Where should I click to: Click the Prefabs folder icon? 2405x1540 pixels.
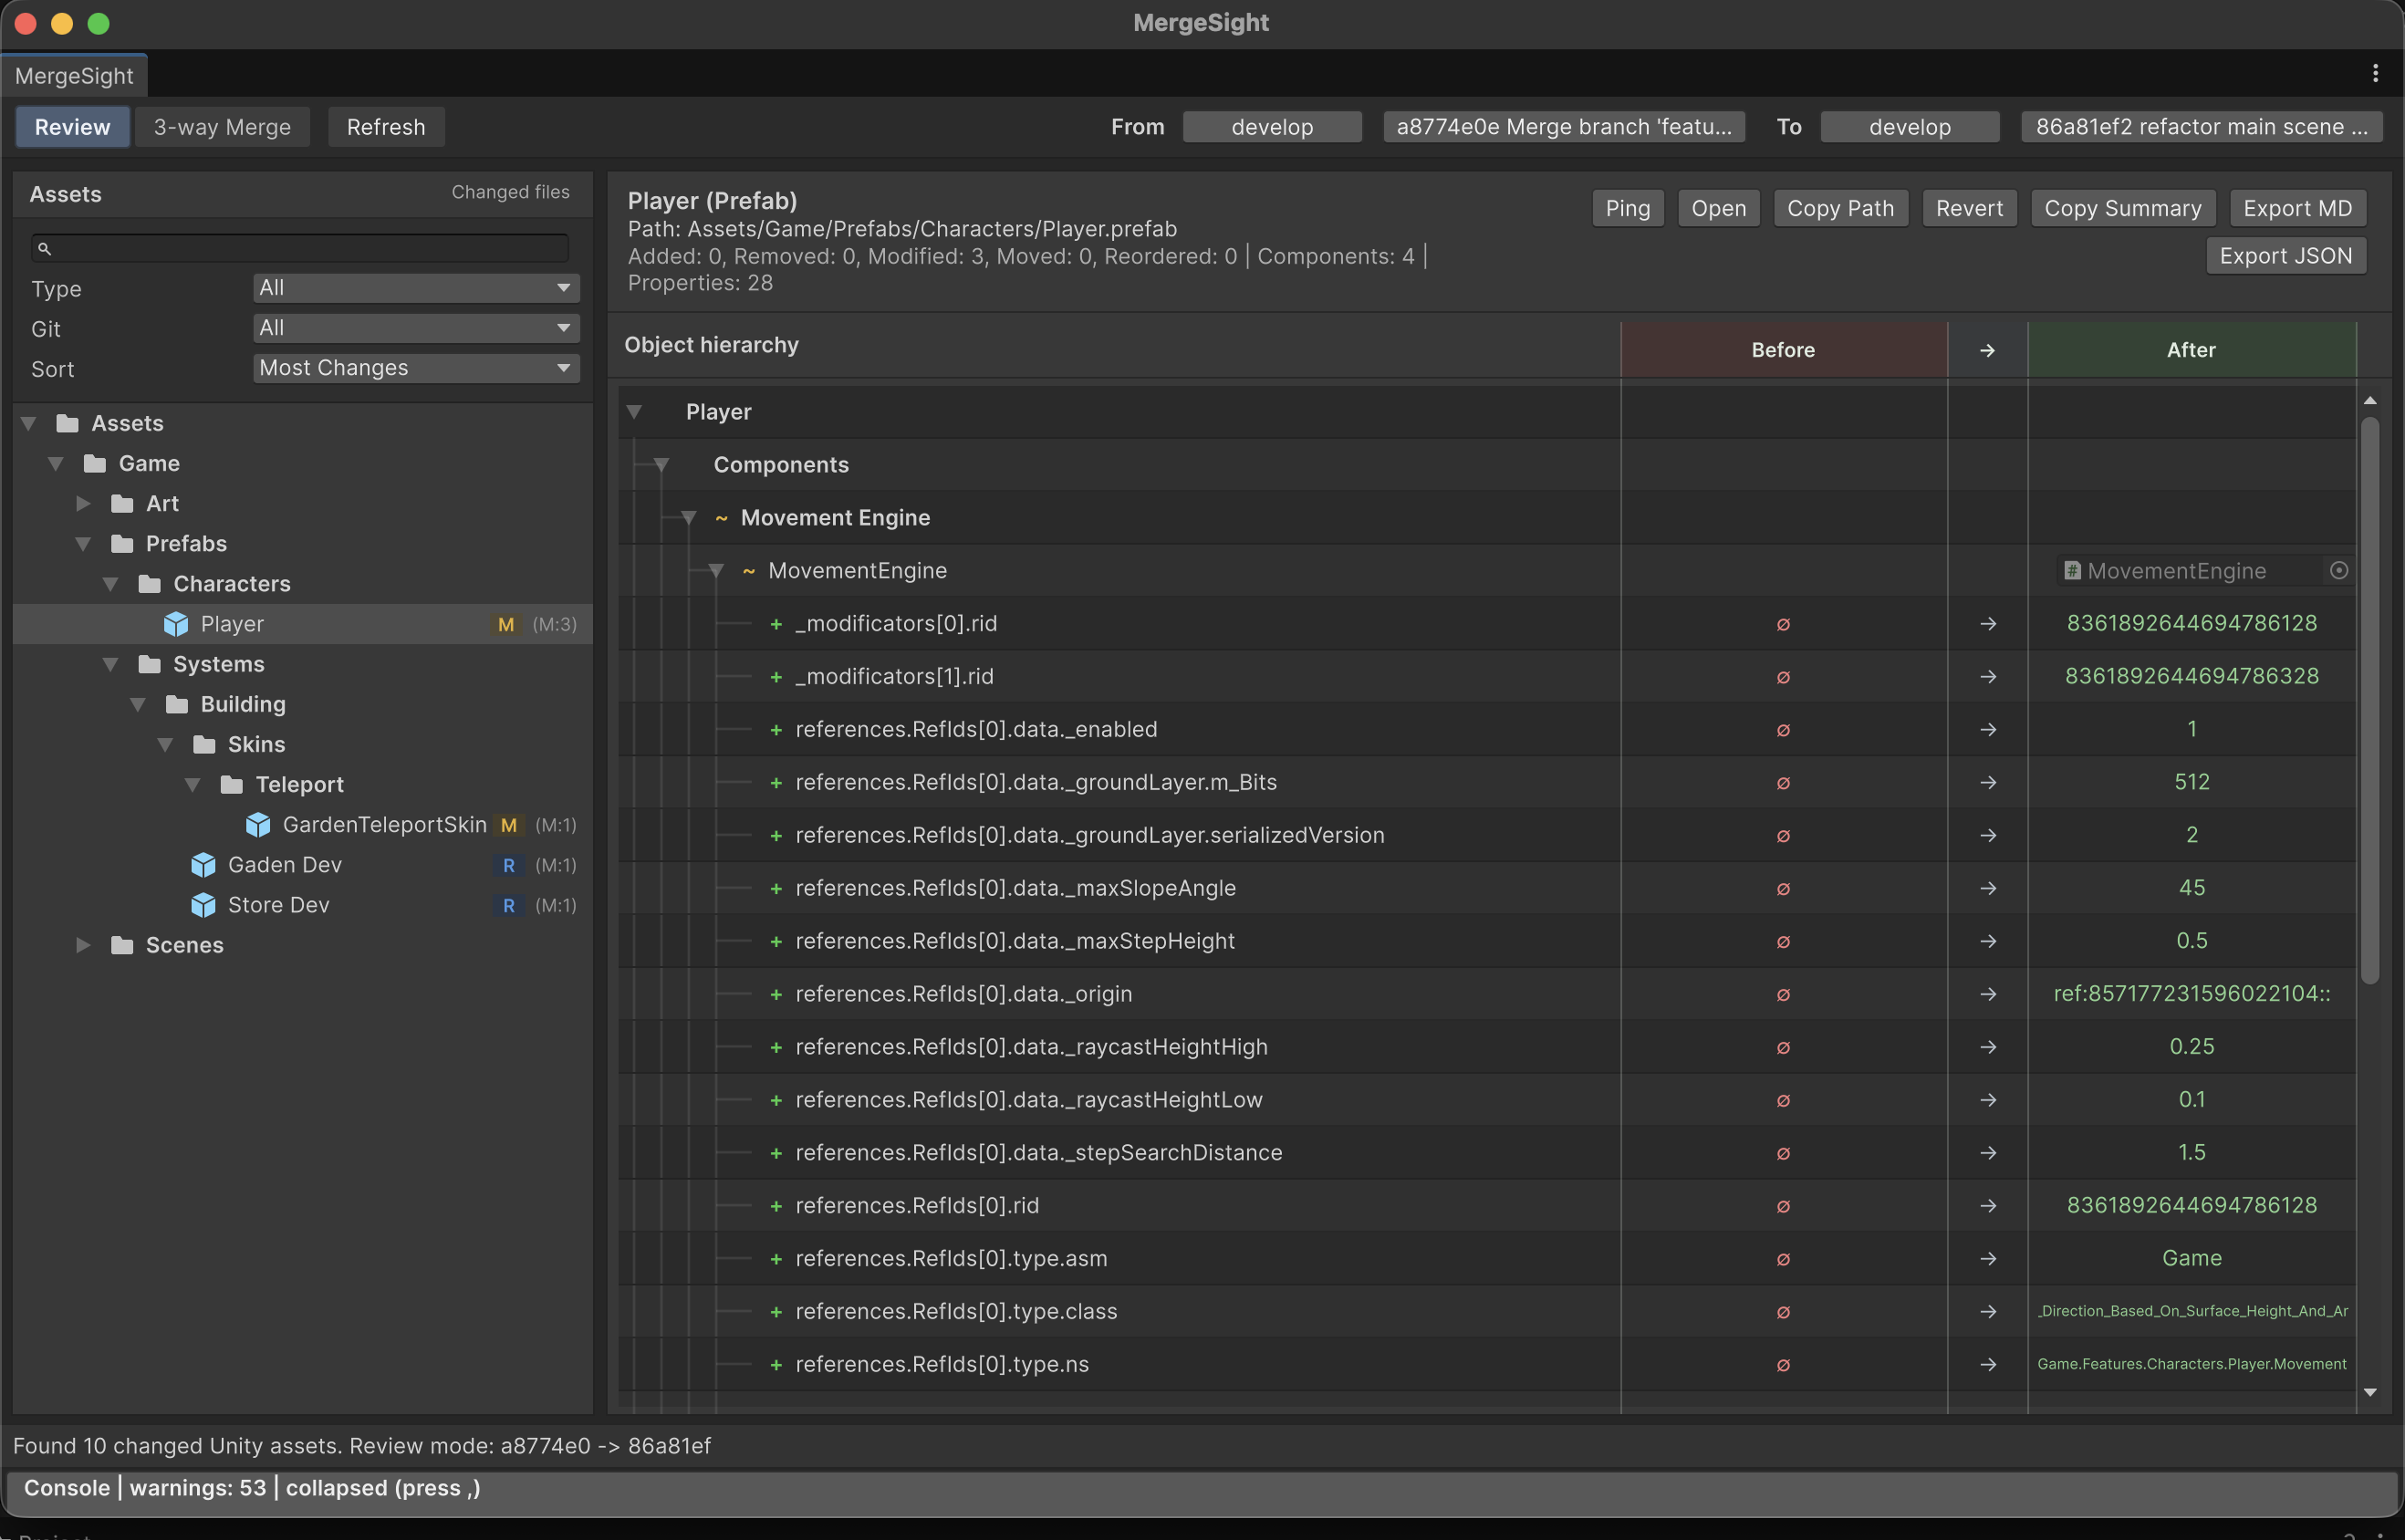click(122, 543)
